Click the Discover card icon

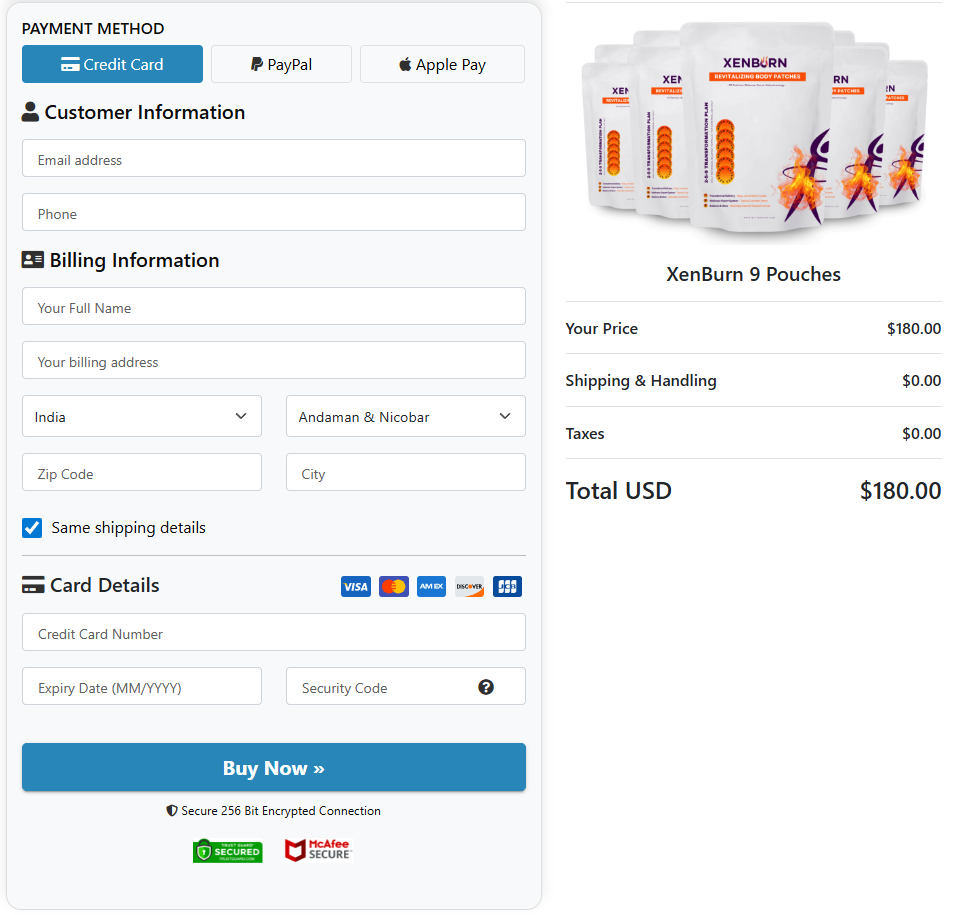pyautogui.click(x=469, y=586)
